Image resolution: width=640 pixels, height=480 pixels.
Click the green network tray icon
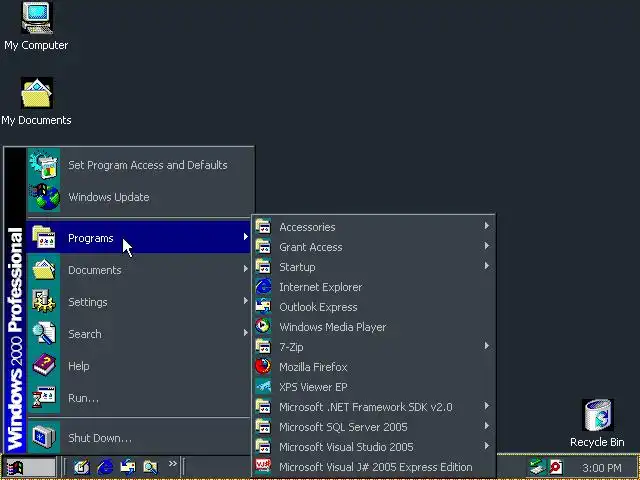click(537, 467)
